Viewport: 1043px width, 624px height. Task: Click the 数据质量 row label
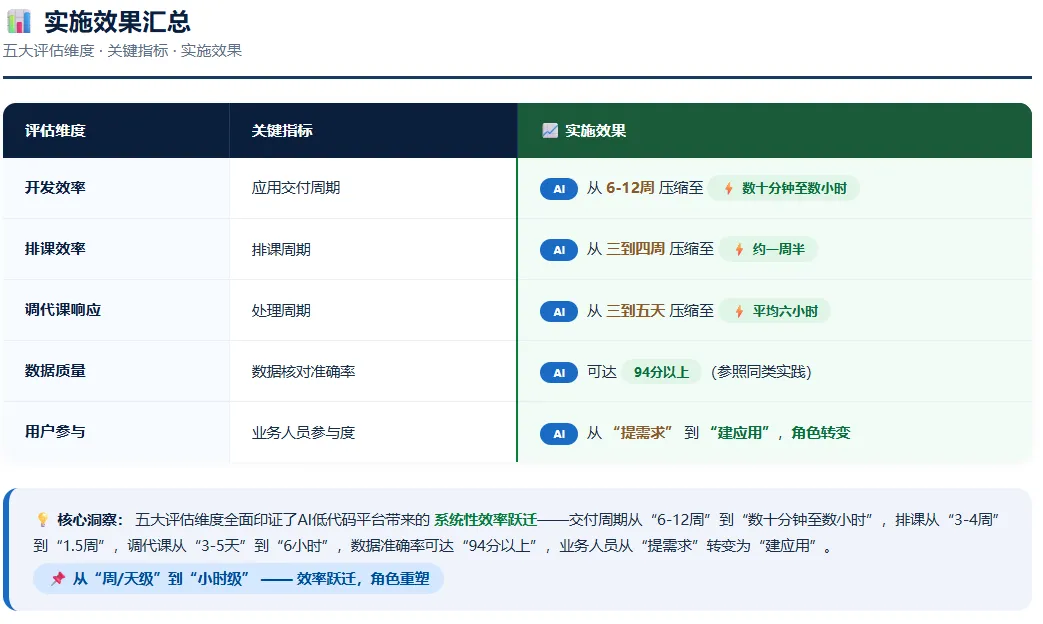coord(55,371)
